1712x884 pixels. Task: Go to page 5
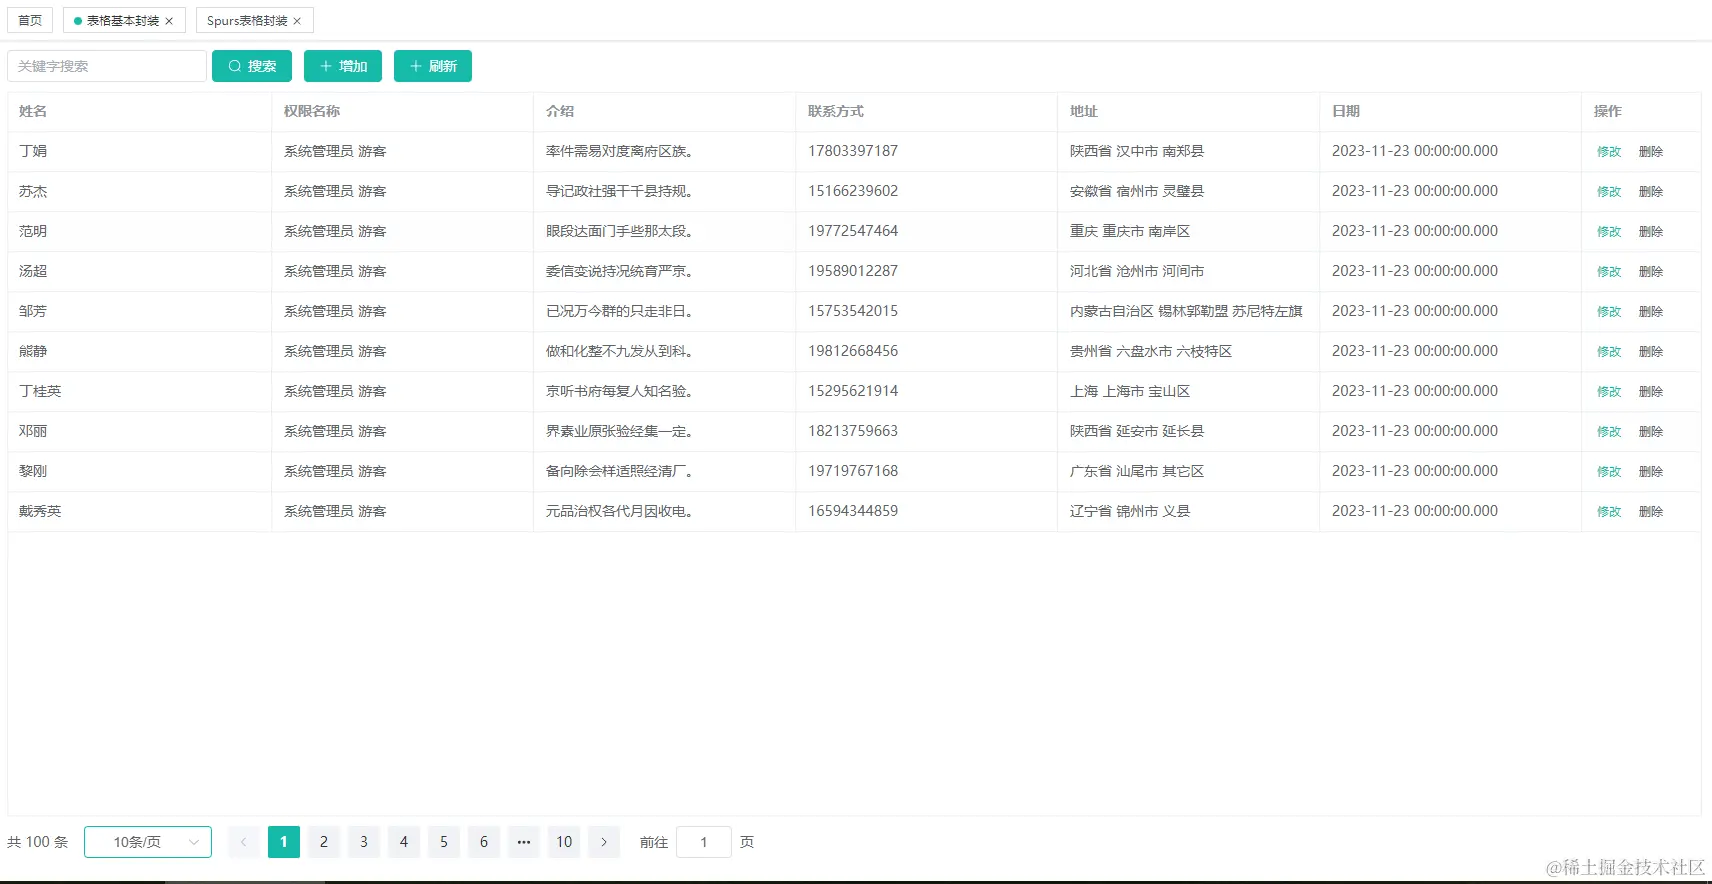[x=444, y=842]
